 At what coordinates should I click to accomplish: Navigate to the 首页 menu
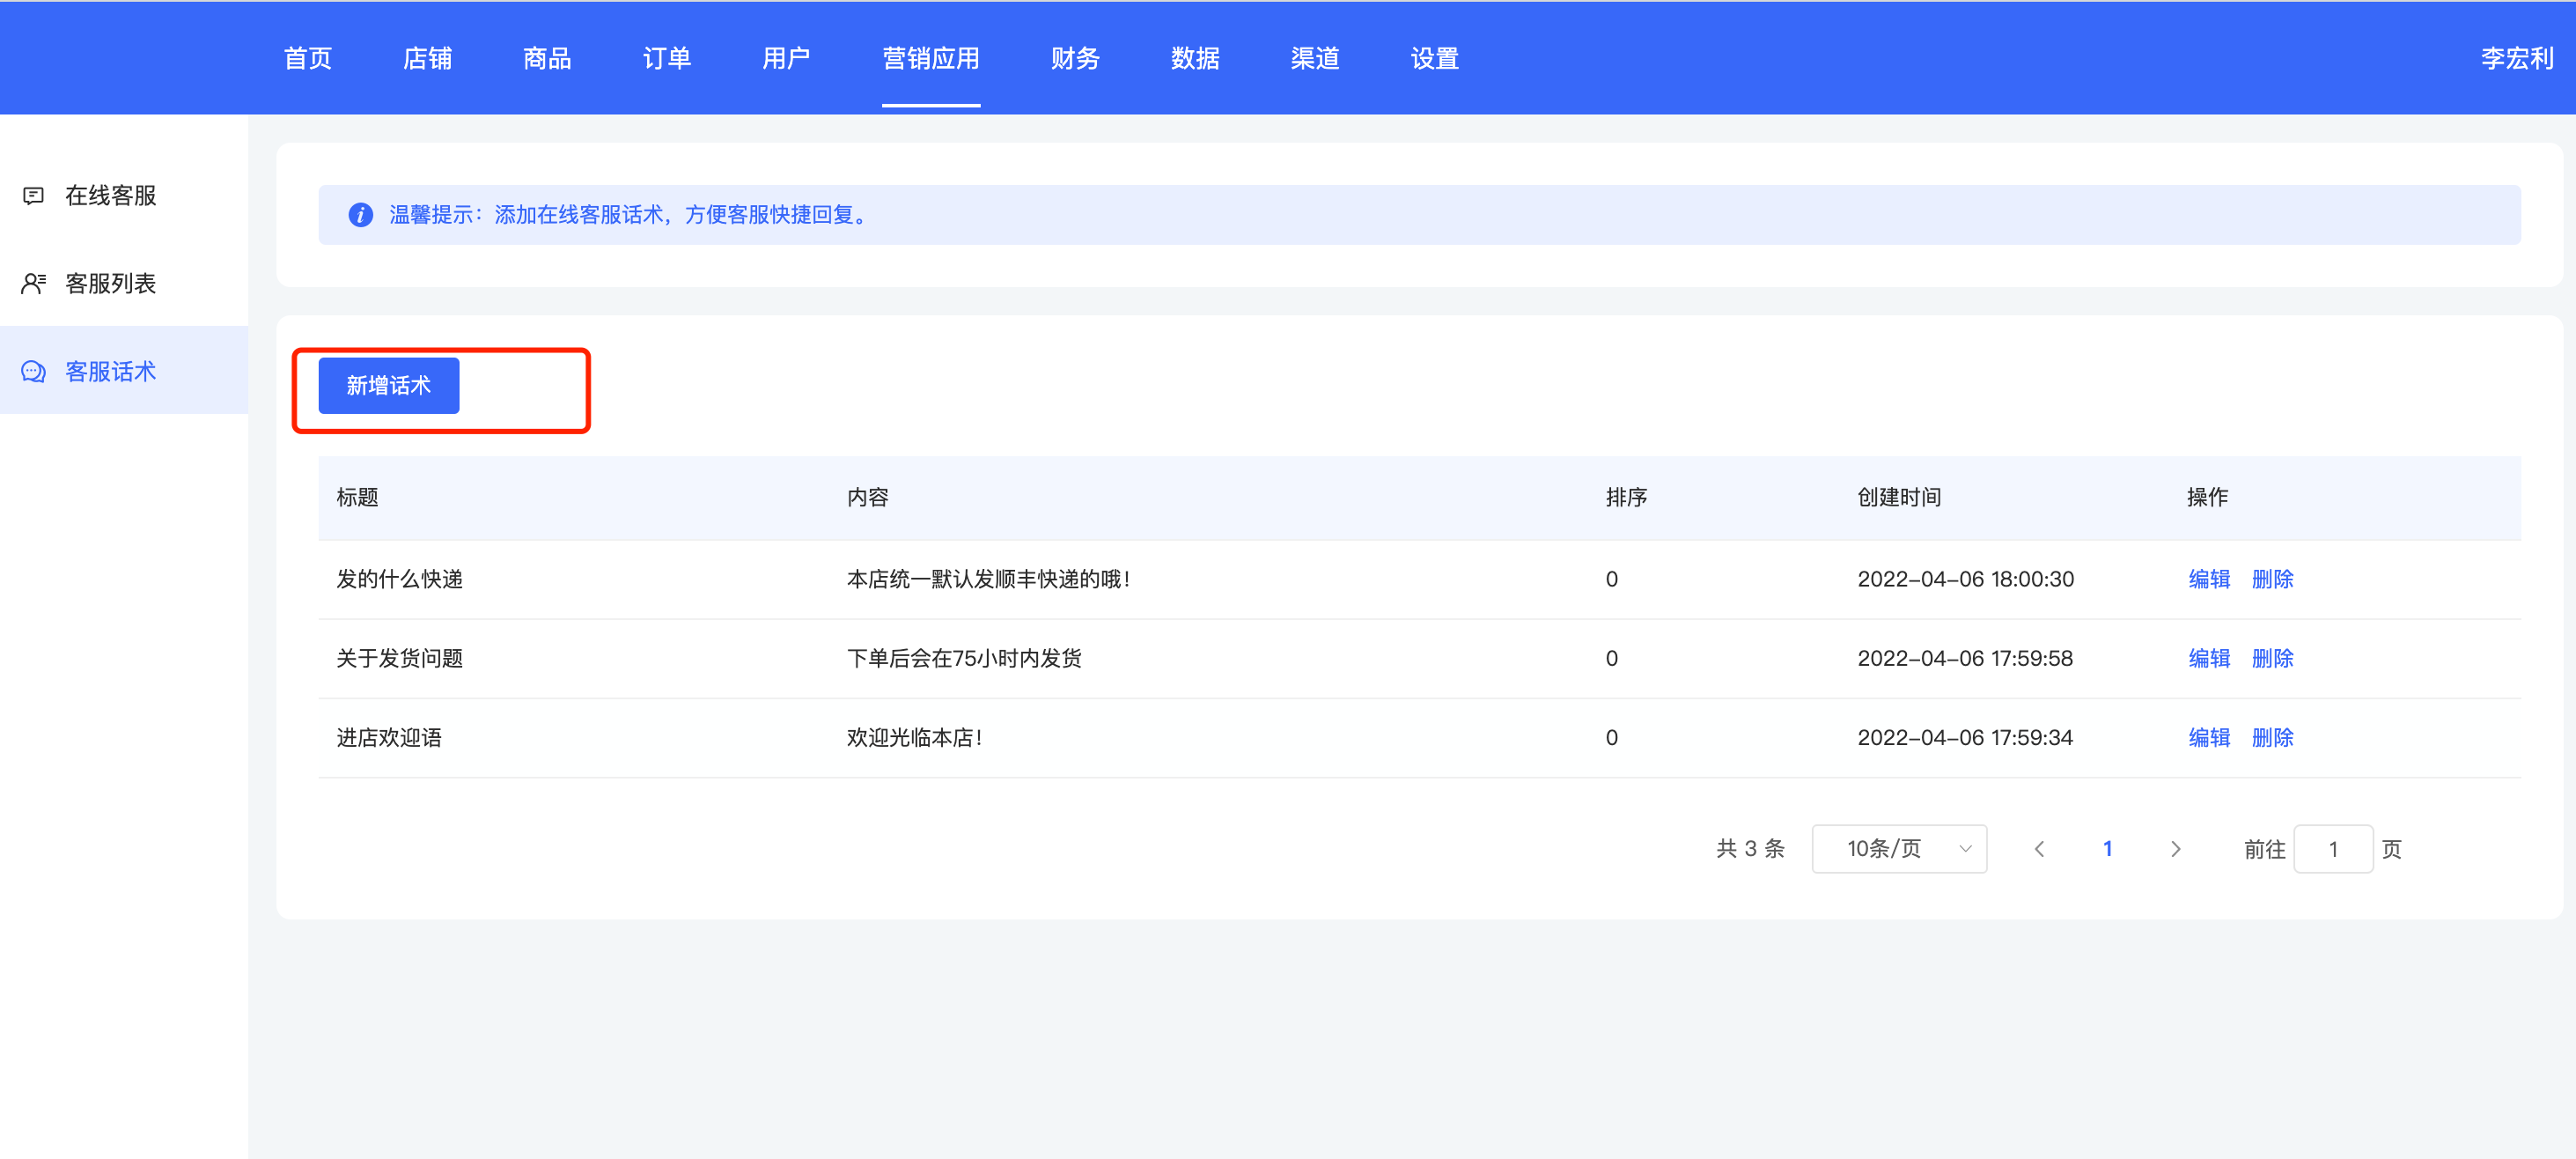pyautogui.click(x=307, y=59)
